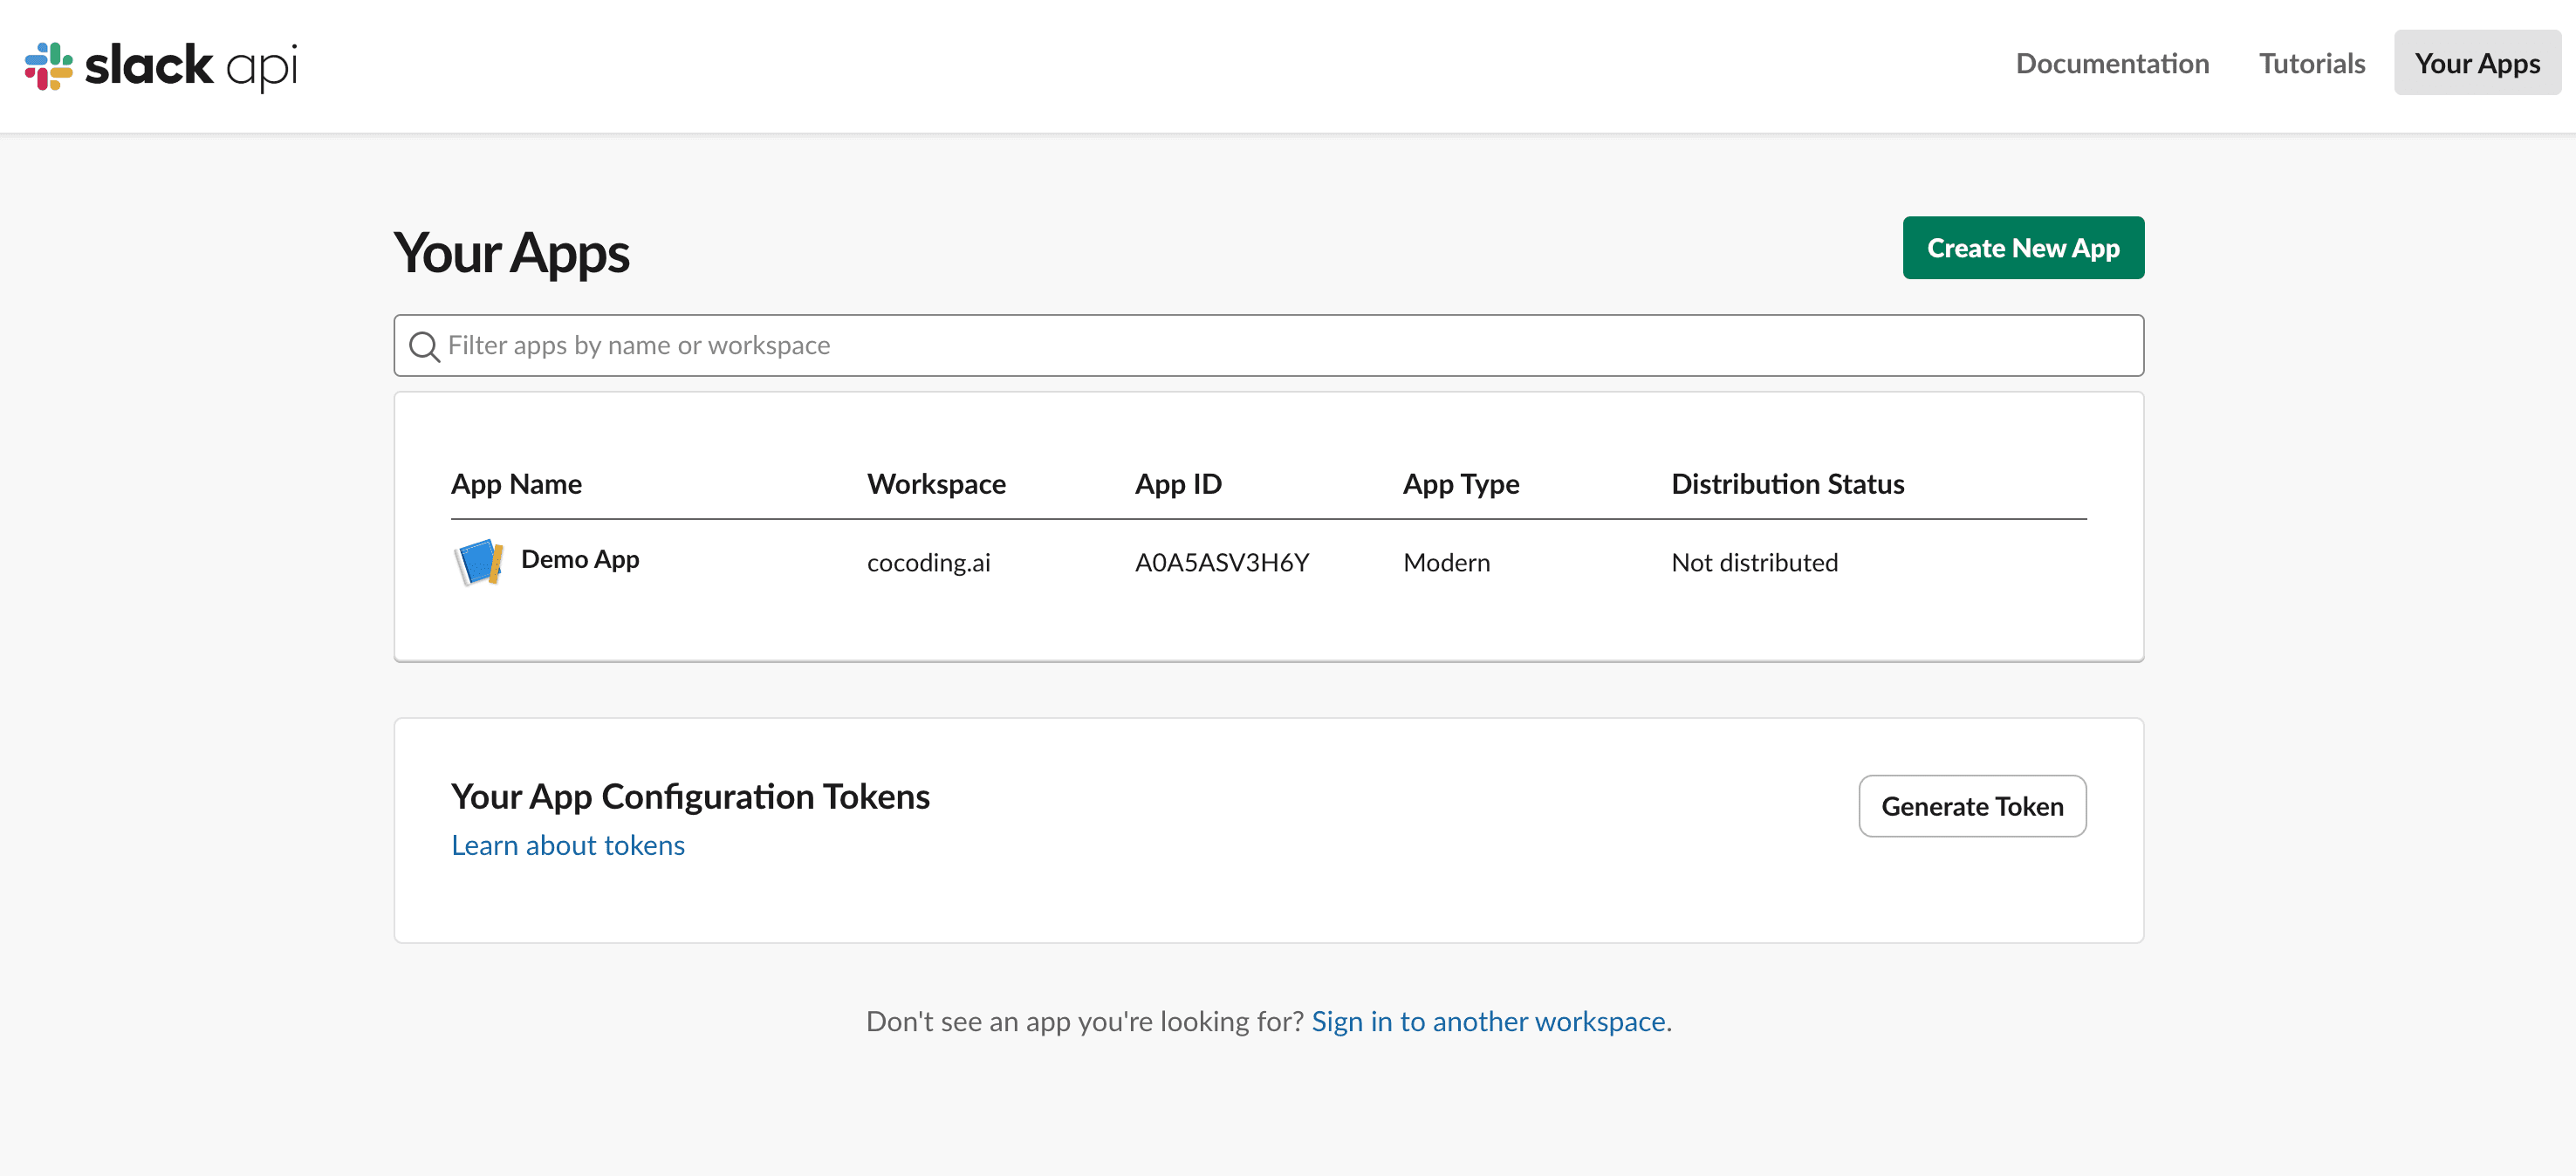Focus the Filter apps search field
Viewport: 2576px width, 1176px height.
click(1268, 346)
